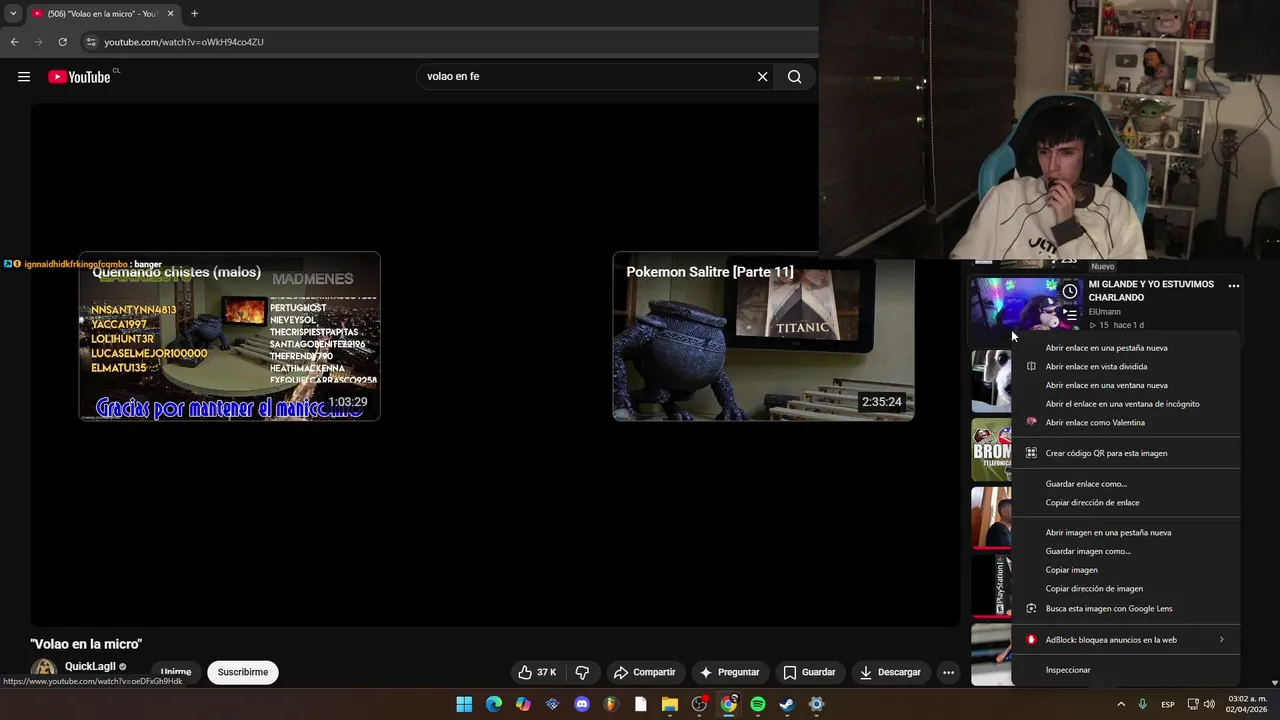The width and height of the screenshot is (1280, 720).
Task: Go back with the browser back arrow
Action: pyautogui.click(x=14, y=42)
